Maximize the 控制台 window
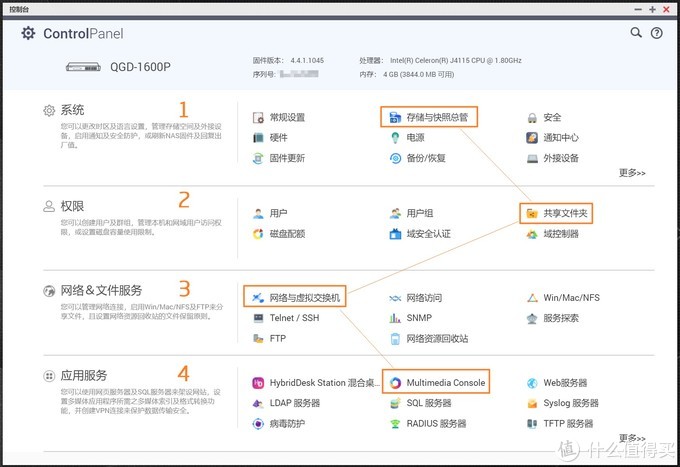Screen dimensions: 680x467 [x=652, y=9]
